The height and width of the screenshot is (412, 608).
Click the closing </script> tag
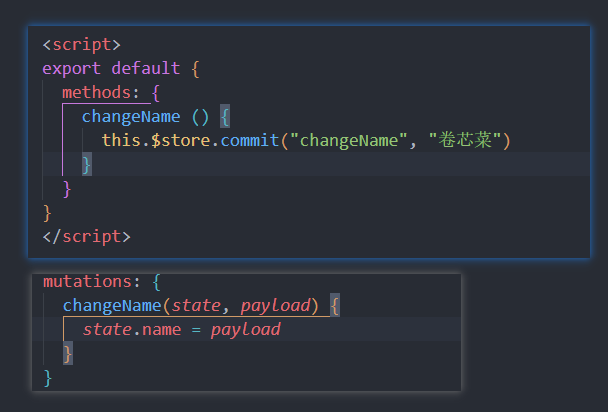tap(86, 236)
